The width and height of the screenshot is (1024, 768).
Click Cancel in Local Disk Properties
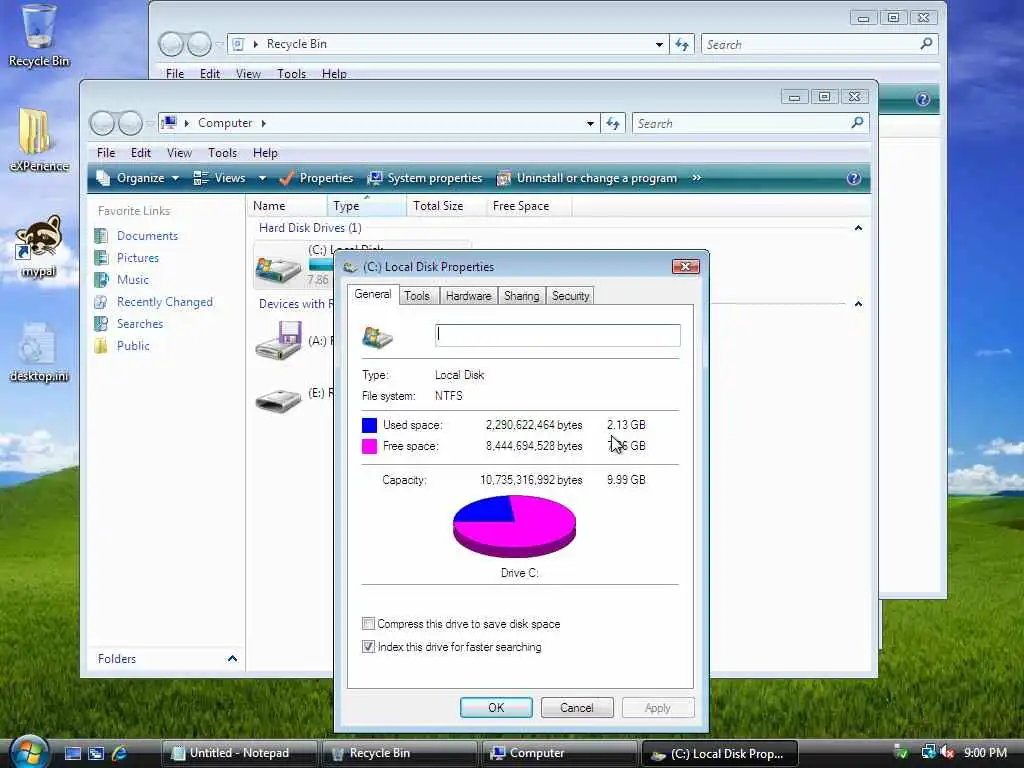[x=577, y=707]
